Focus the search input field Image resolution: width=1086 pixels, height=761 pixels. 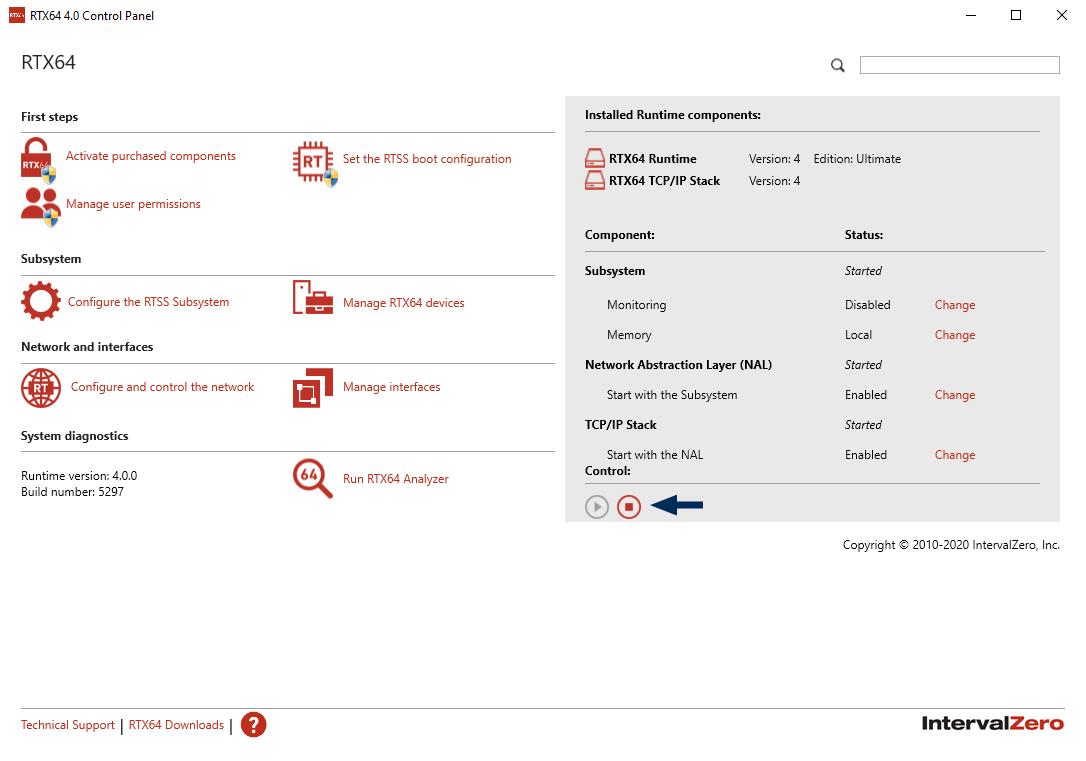pyautogui.click(x=960, y=65)
